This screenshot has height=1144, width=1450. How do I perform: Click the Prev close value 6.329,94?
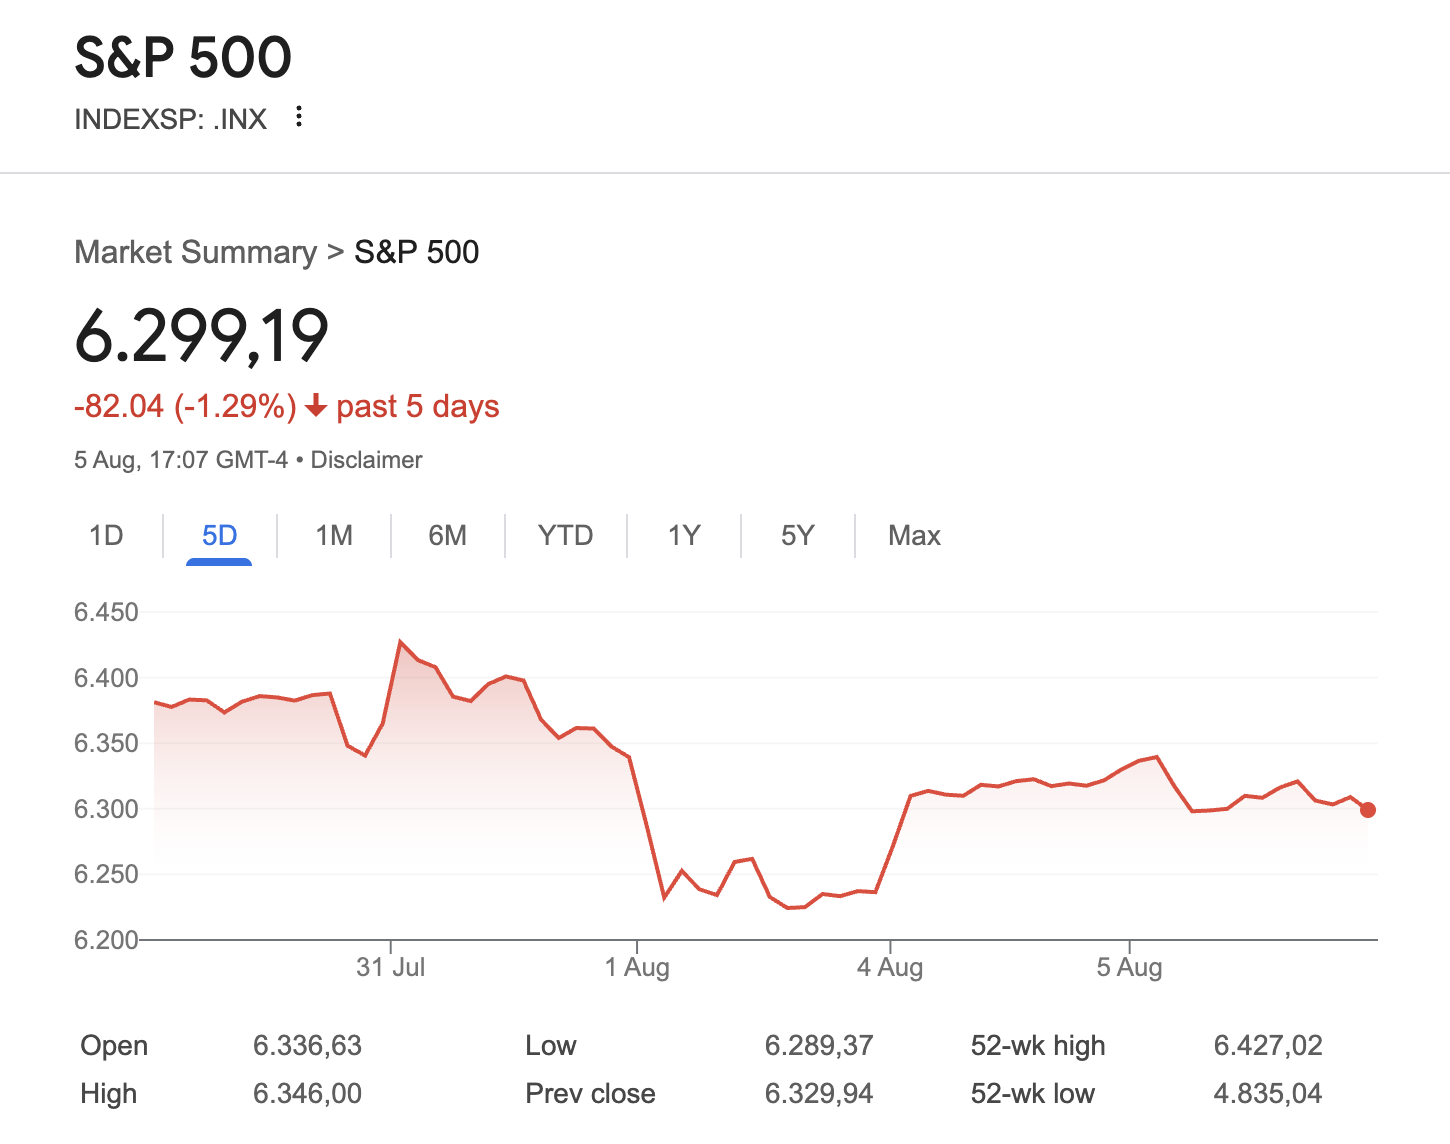818,1094
